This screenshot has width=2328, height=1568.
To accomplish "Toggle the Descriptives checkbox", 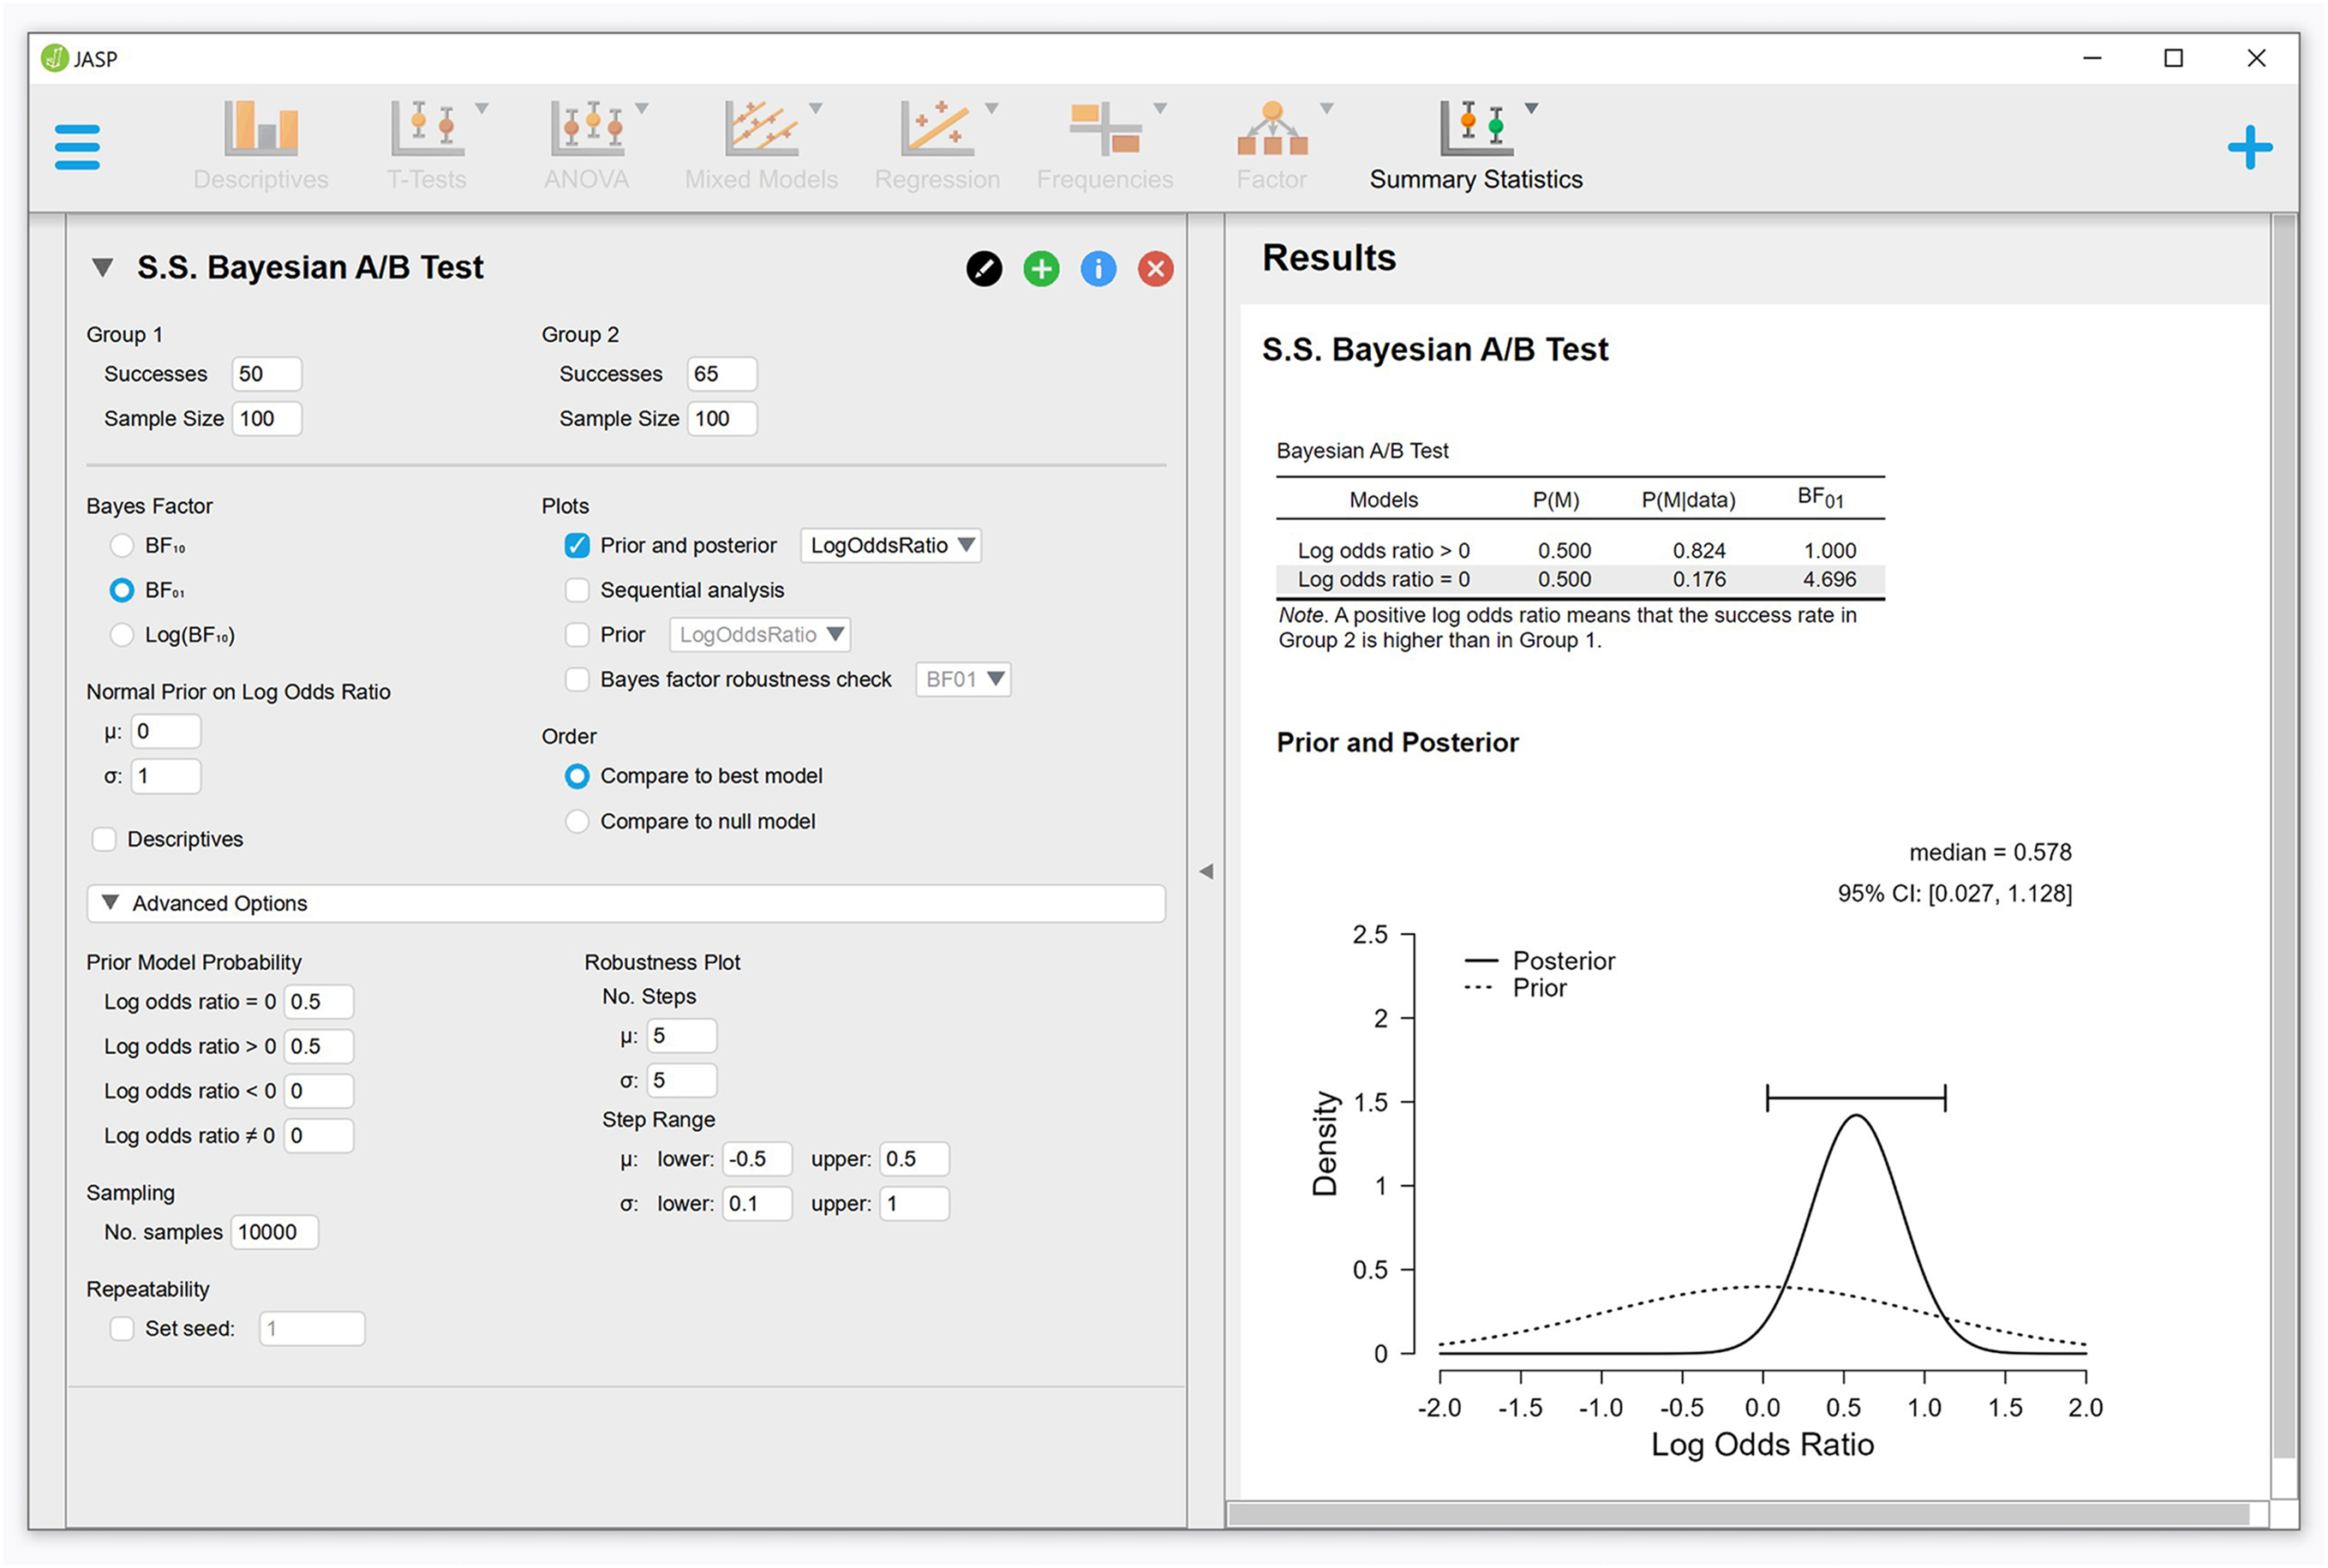I will 104,839.
